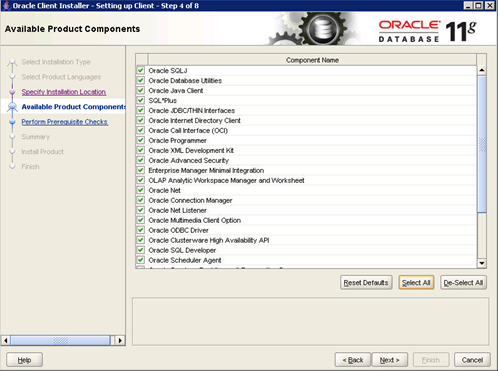Click the message details text area

coord(311,321)
